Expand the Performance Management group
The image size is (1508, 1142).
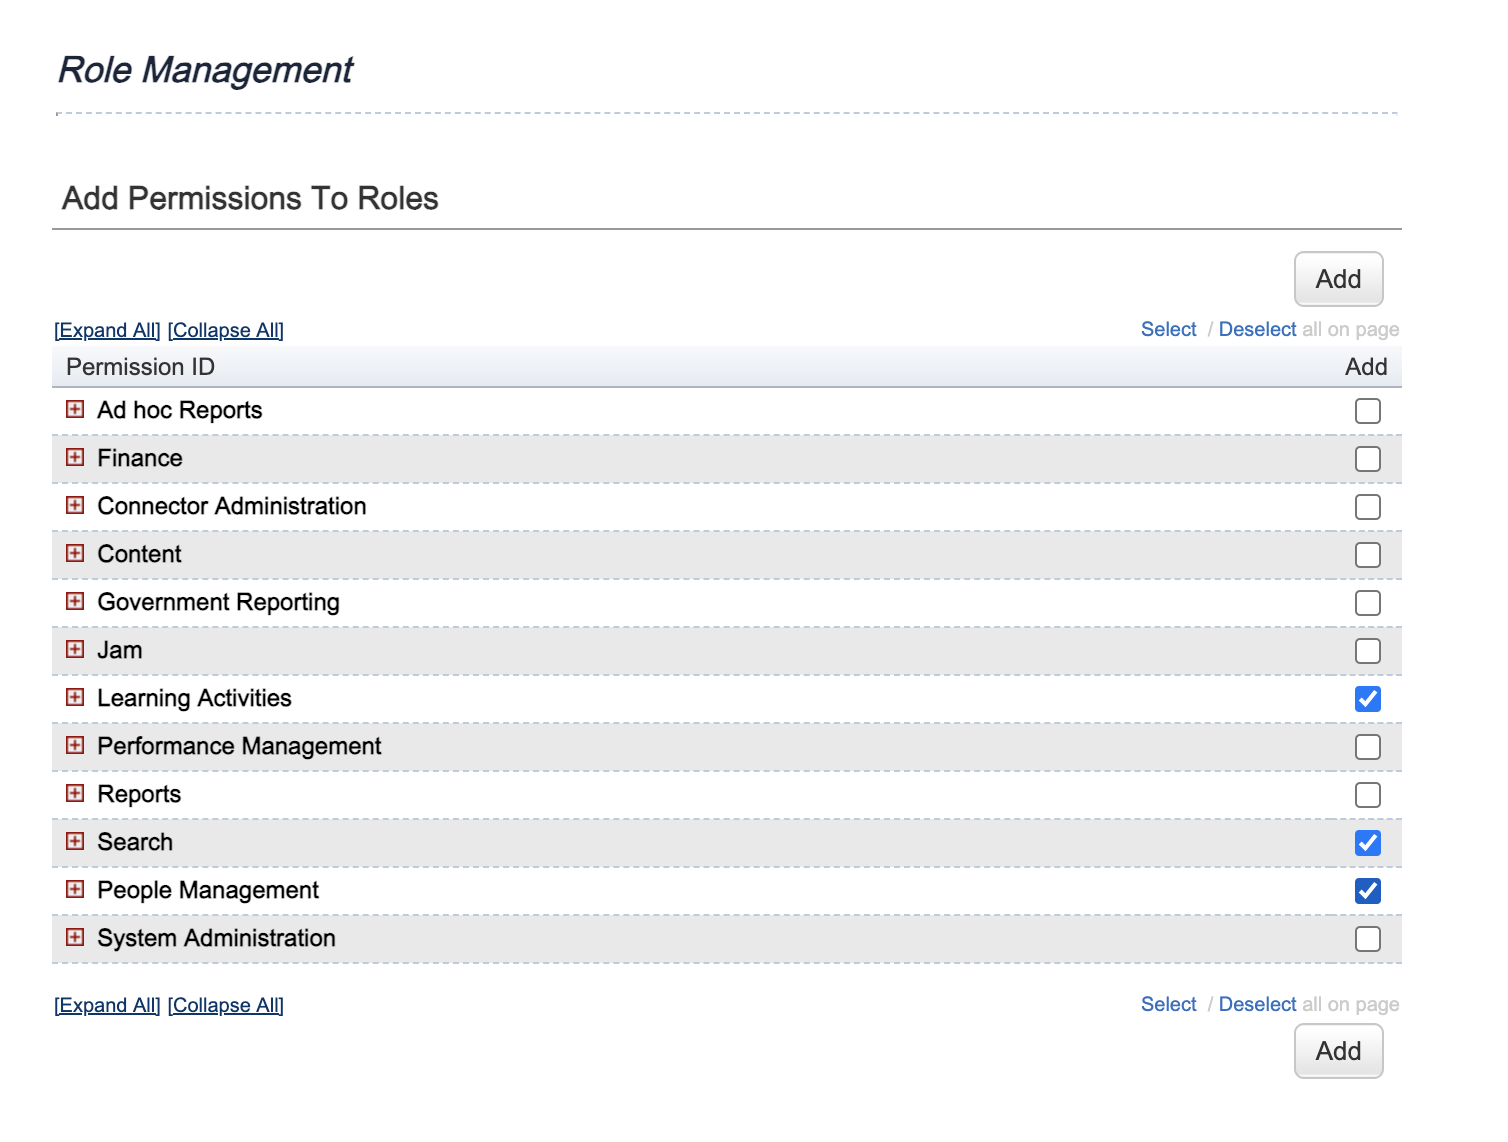coord(75,745)
